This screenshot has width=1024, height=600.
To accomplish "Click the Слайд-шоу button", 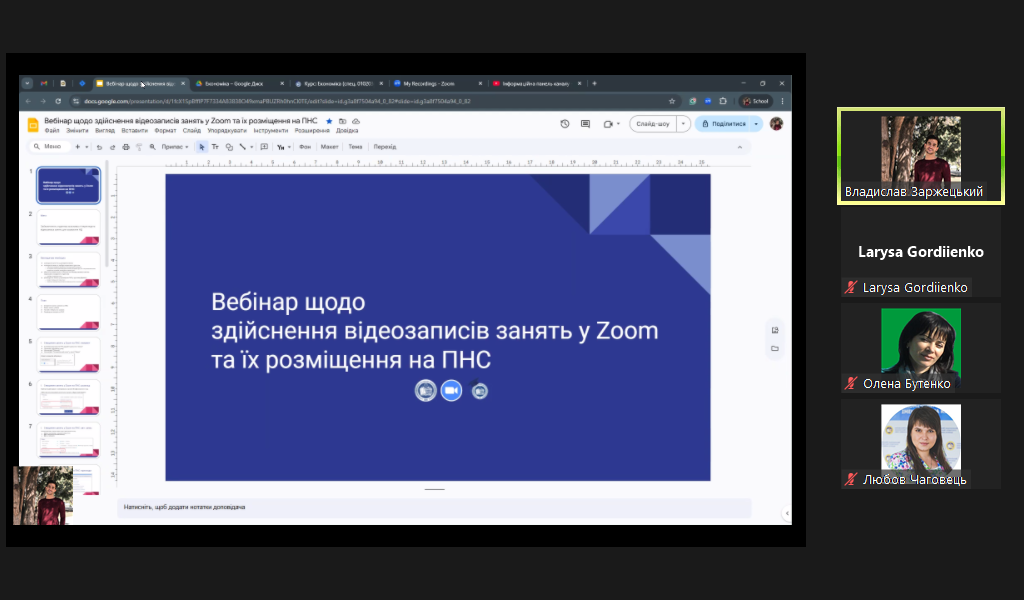I will (x=653, y=124).
